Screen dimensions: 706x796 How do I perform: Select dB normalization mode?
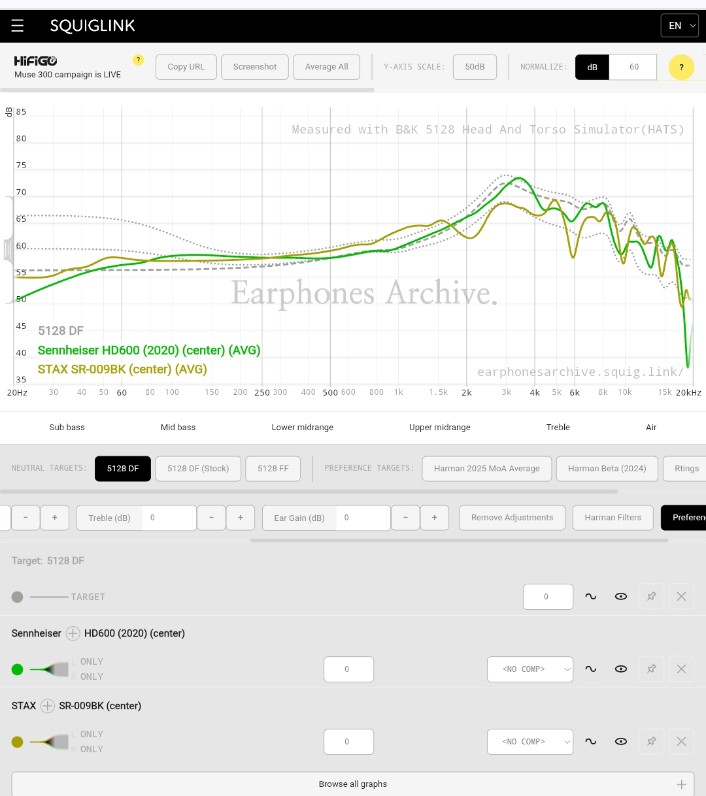[592, 67]
